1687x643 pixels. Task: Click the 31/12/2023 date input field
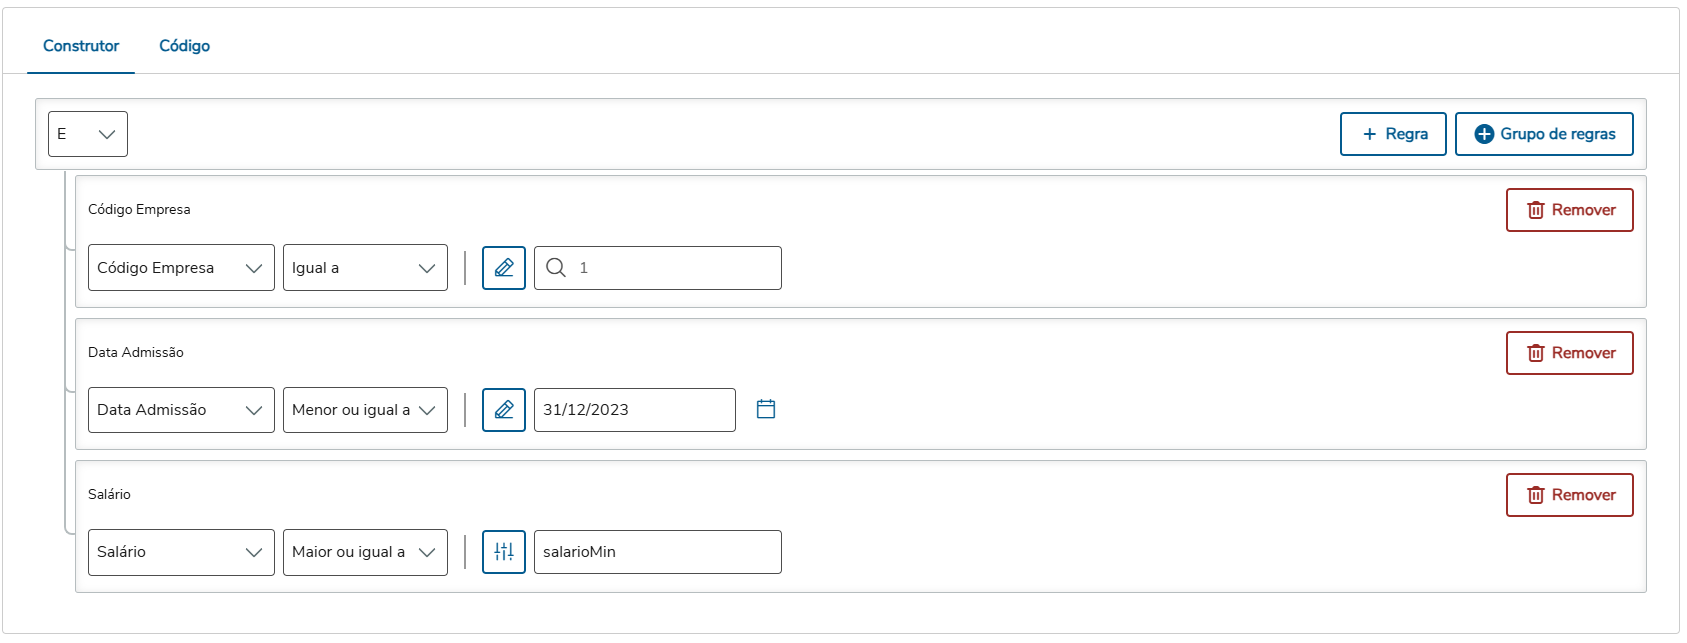[634, 410]
